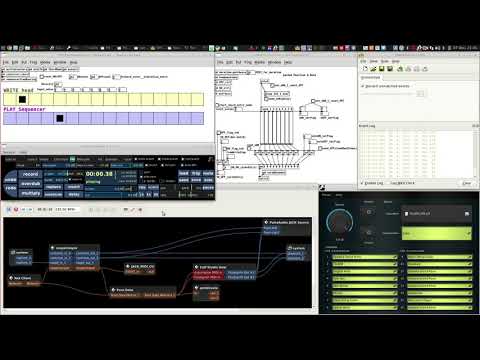Image resolution: width=480 pixels, height=360 pixels.
Task: Open channel 8 preset dropdown
Action: click(365, 307)
